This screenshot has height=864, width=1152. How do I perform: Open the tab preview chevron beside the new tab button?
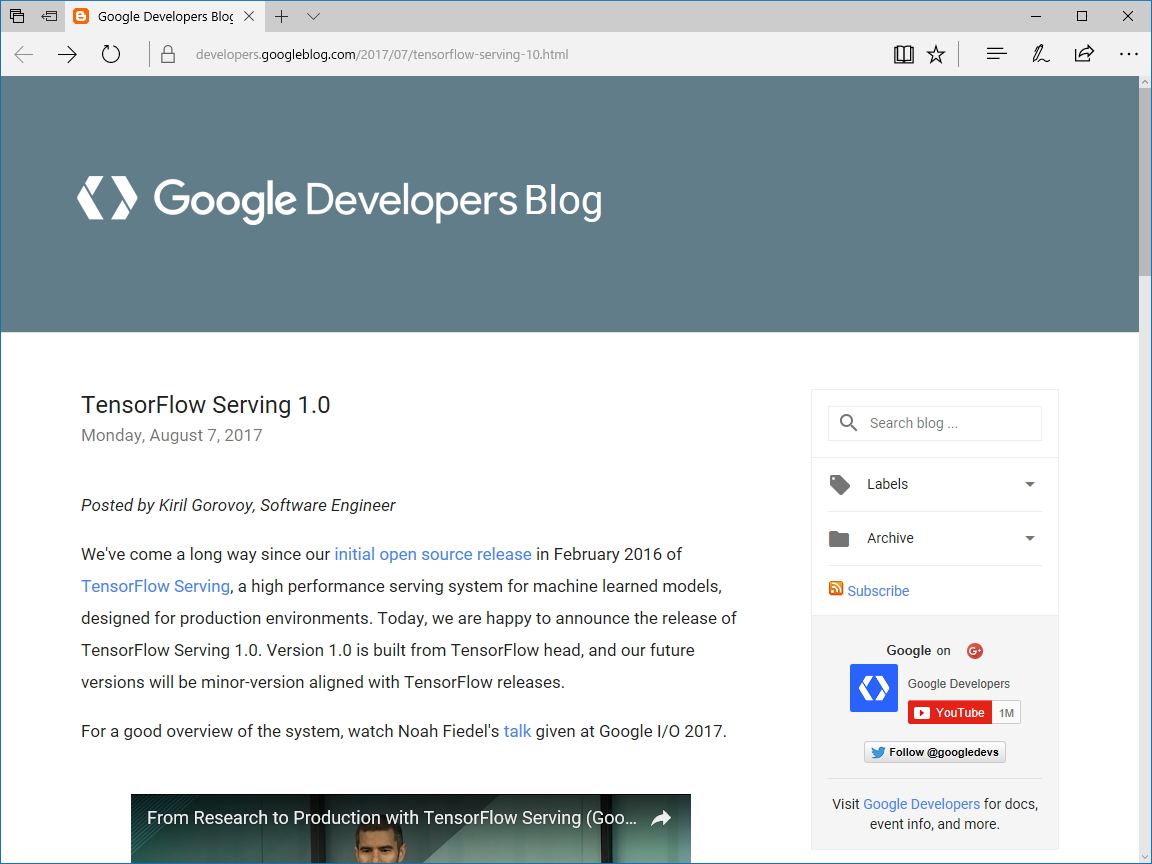tap(313, 17)
